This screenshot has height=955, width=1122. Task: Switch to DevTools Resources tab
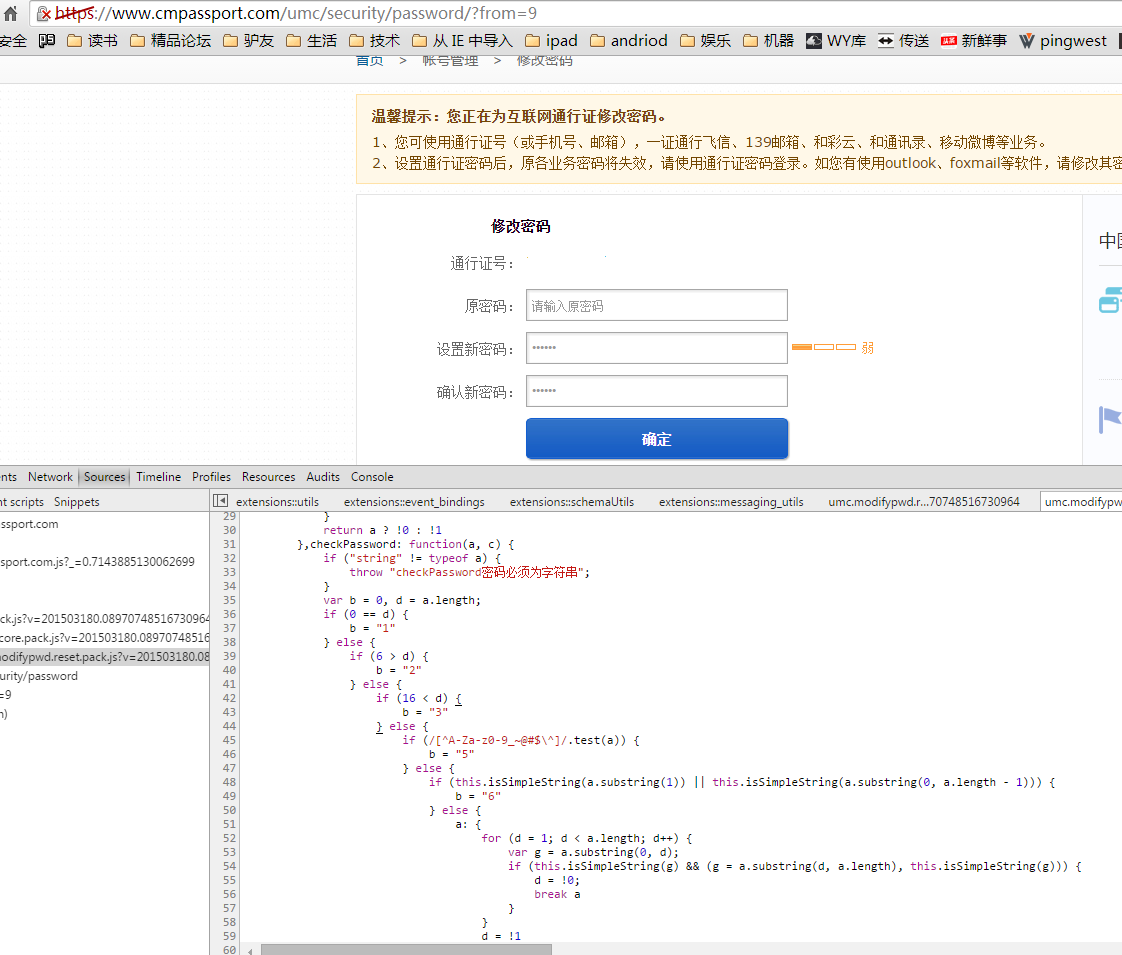[268, 476]
